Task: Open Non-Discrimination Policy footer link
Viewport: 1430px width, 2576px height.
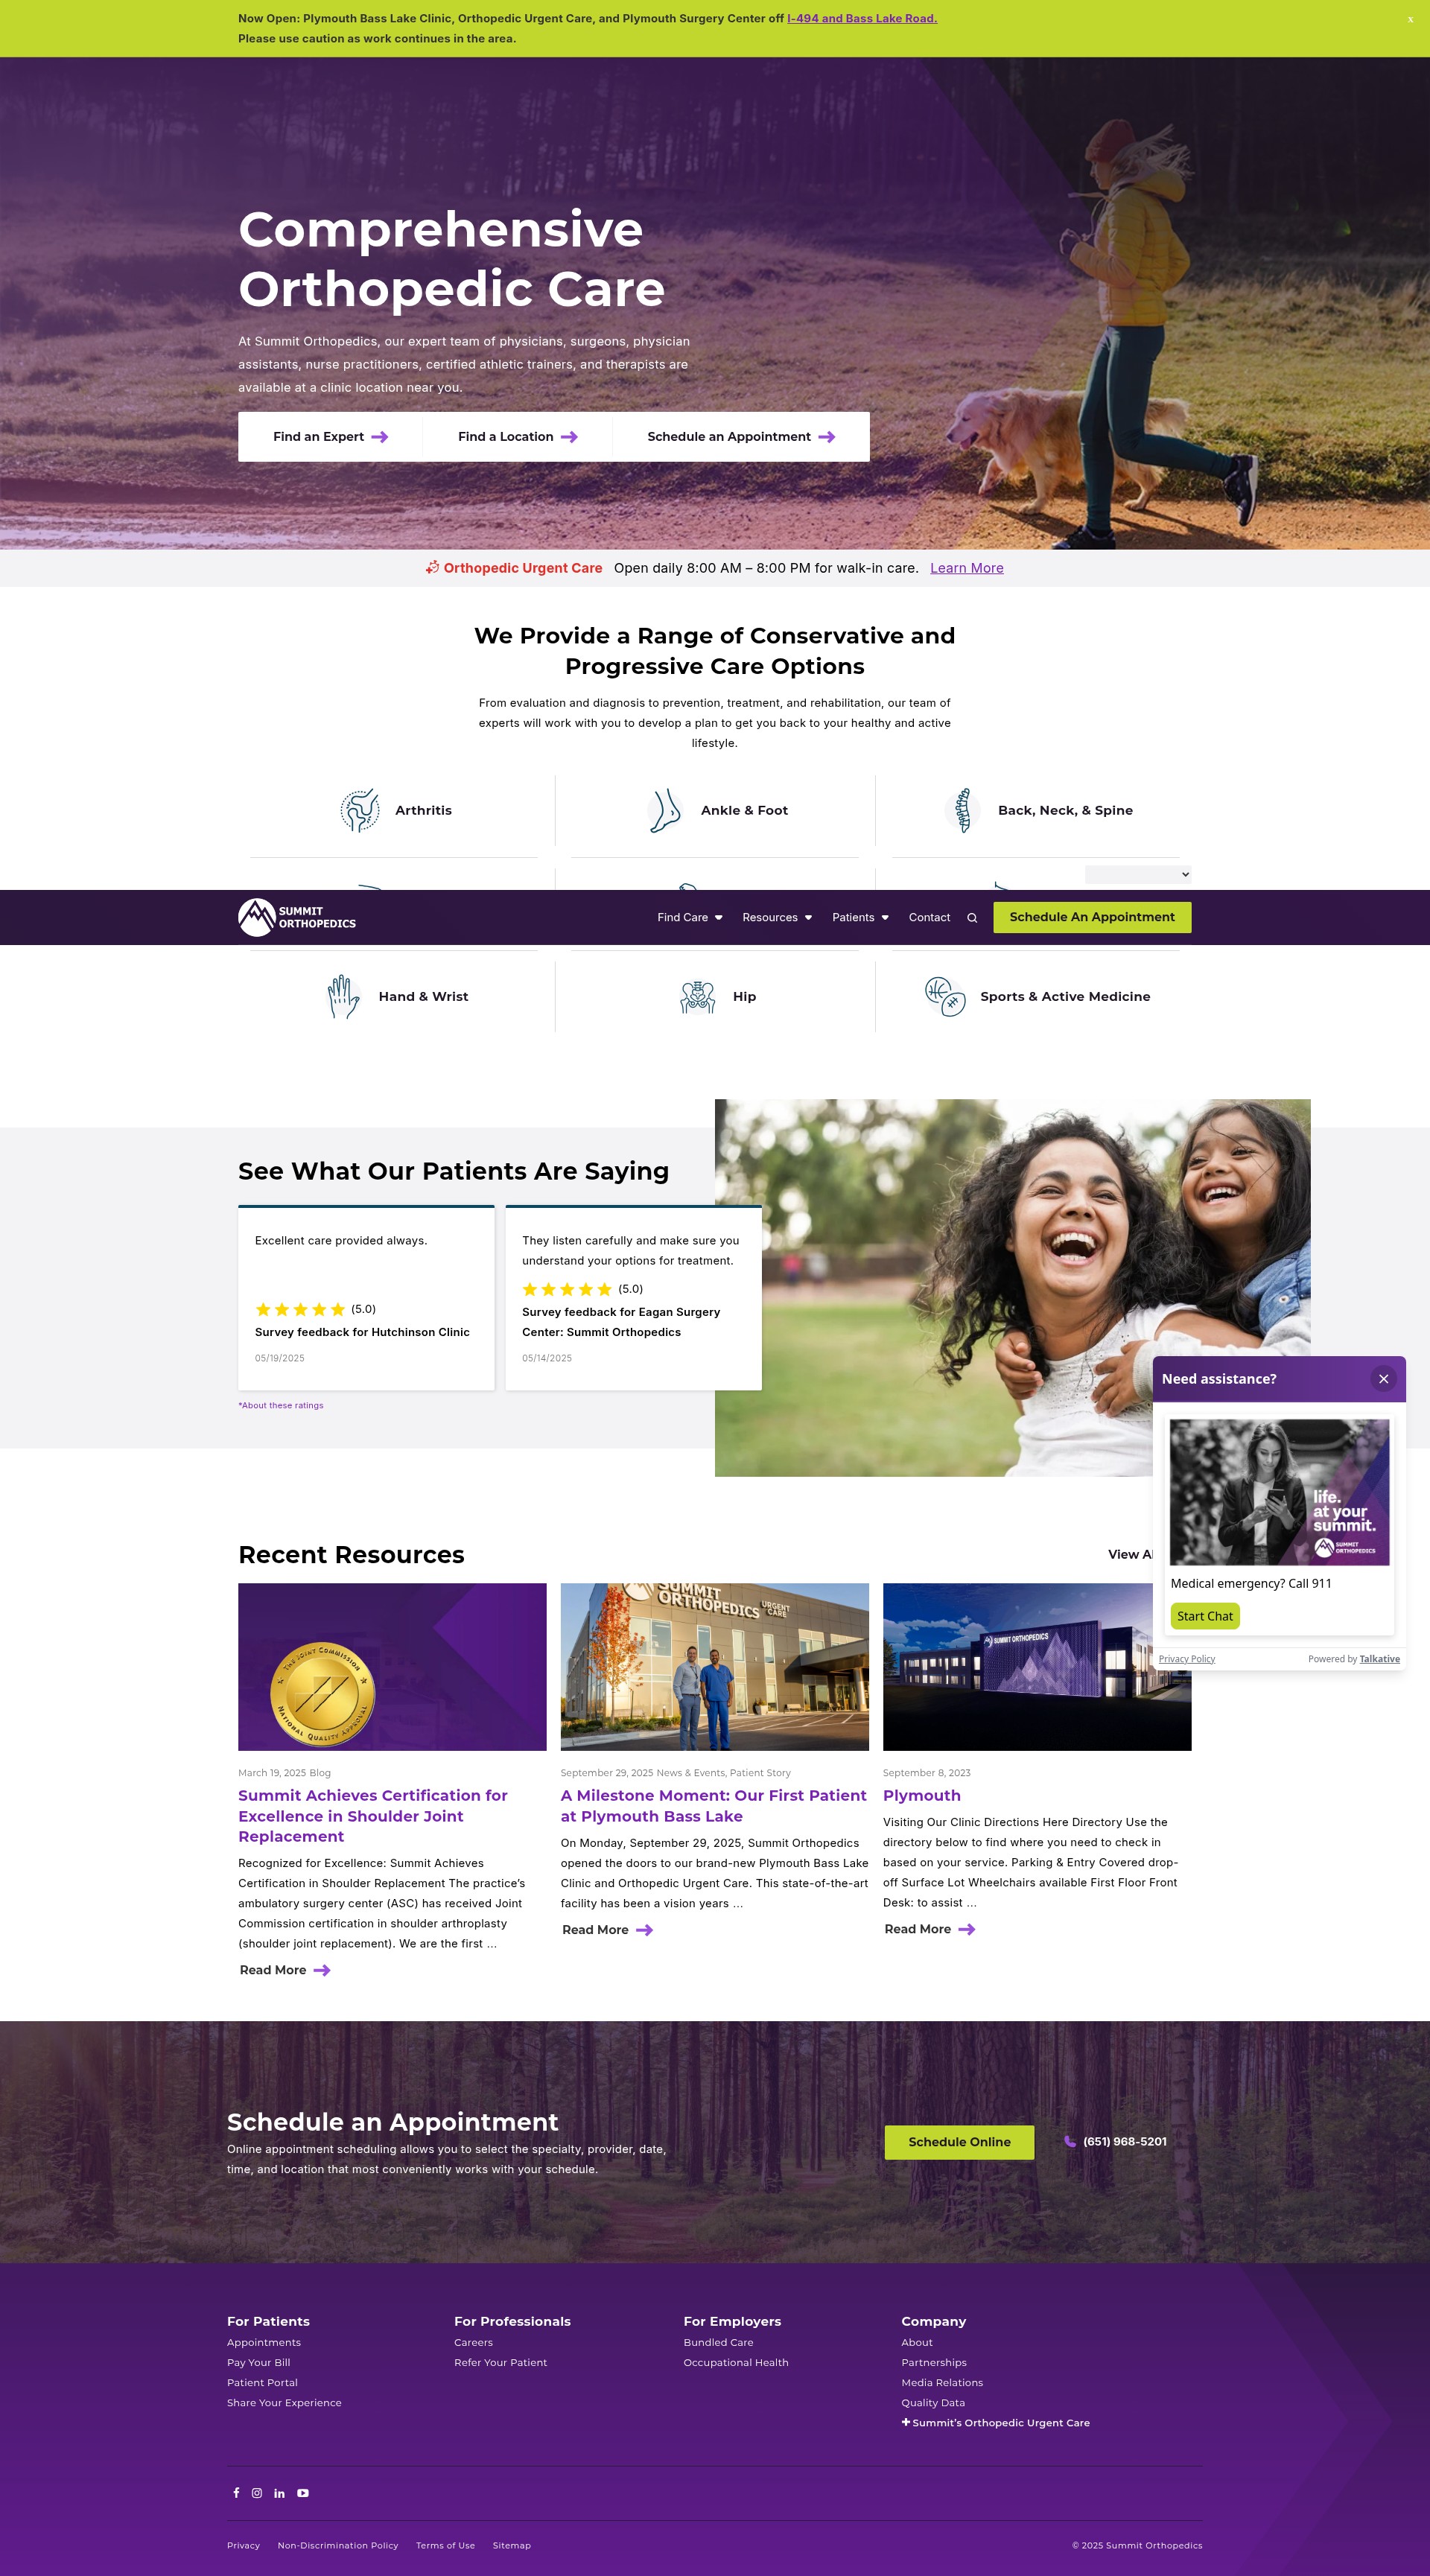Action: point(338,2545)
